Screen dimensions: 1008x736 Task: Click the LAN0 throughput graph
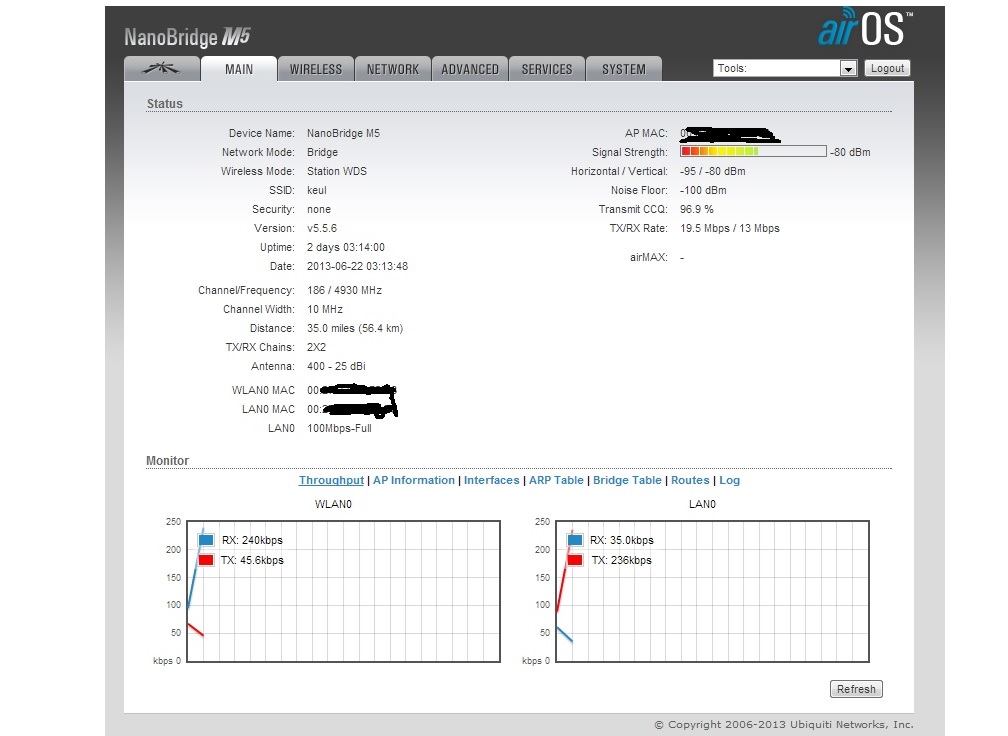712,591
